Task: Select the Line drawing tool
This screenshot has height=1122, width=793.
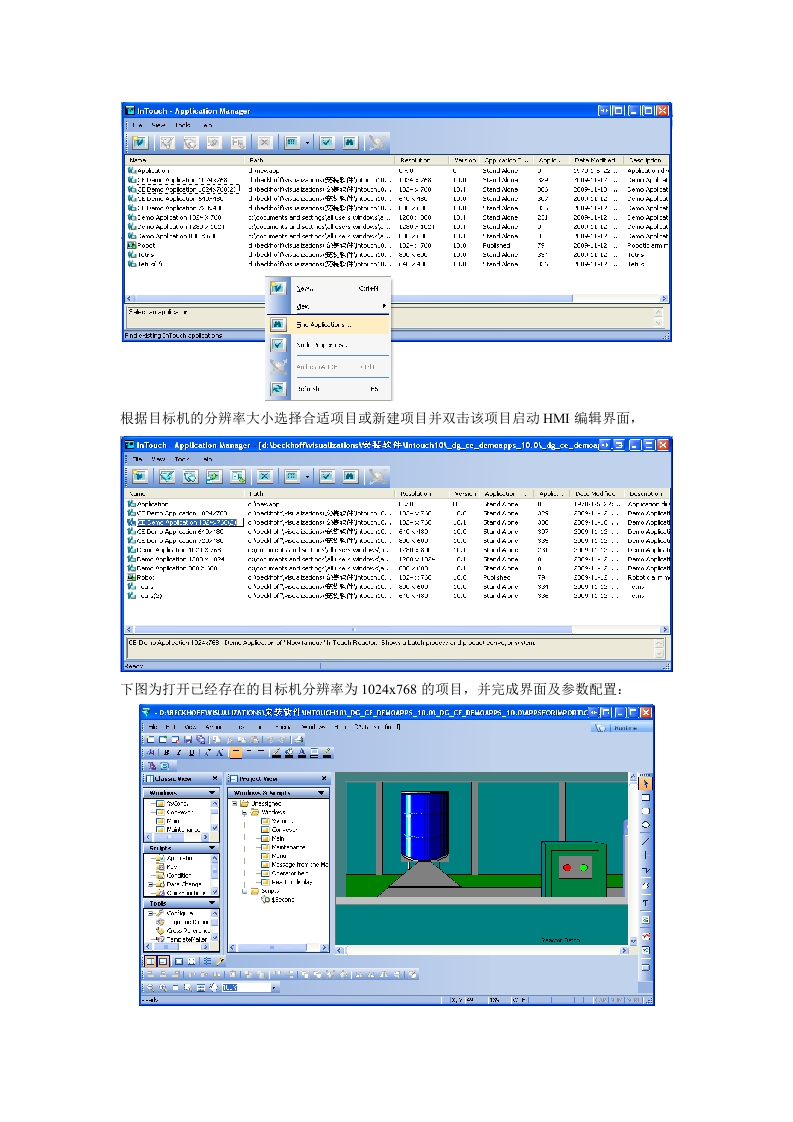Action: (x=646, y=840)
